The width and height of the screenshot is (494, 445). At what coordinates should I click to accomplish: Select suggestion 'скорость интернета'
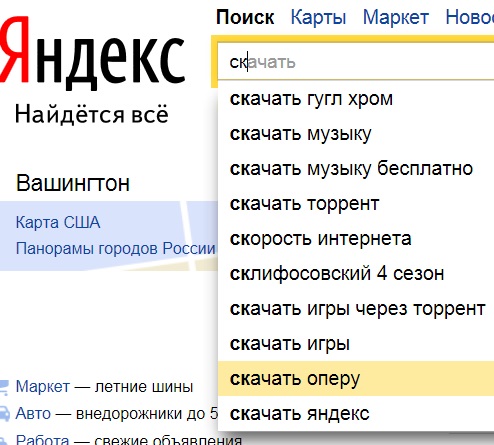coord(356,239)
